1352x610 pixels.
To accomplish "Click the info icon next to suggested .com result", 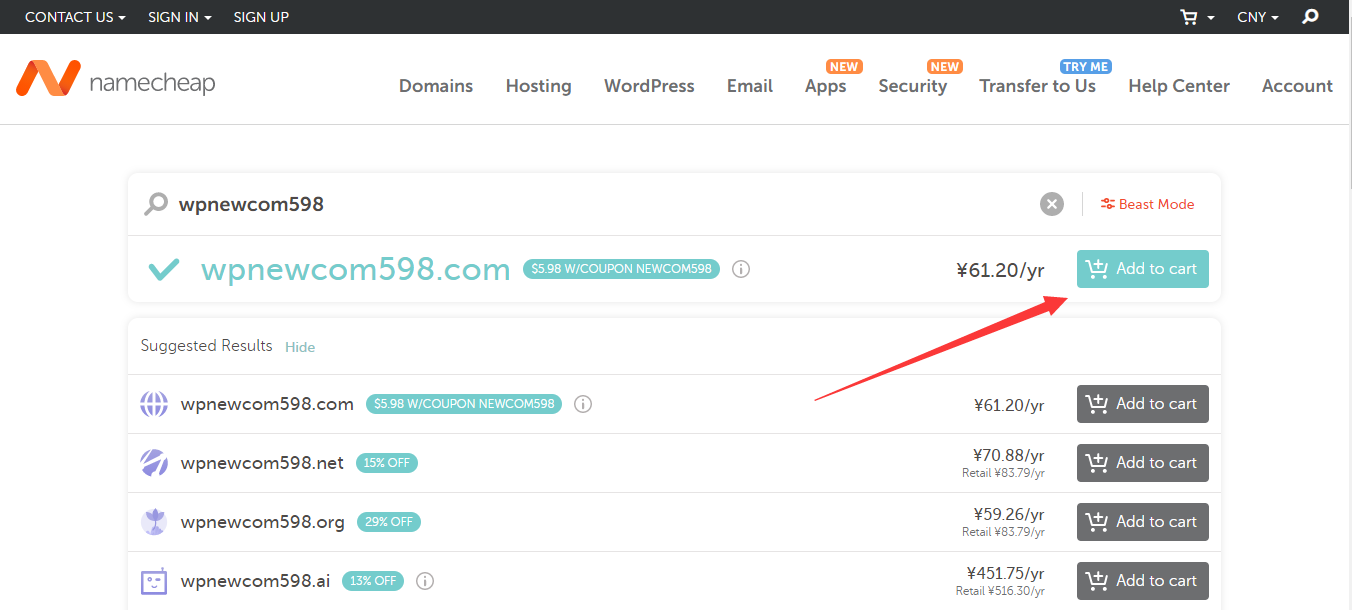I will coord(583,404).
